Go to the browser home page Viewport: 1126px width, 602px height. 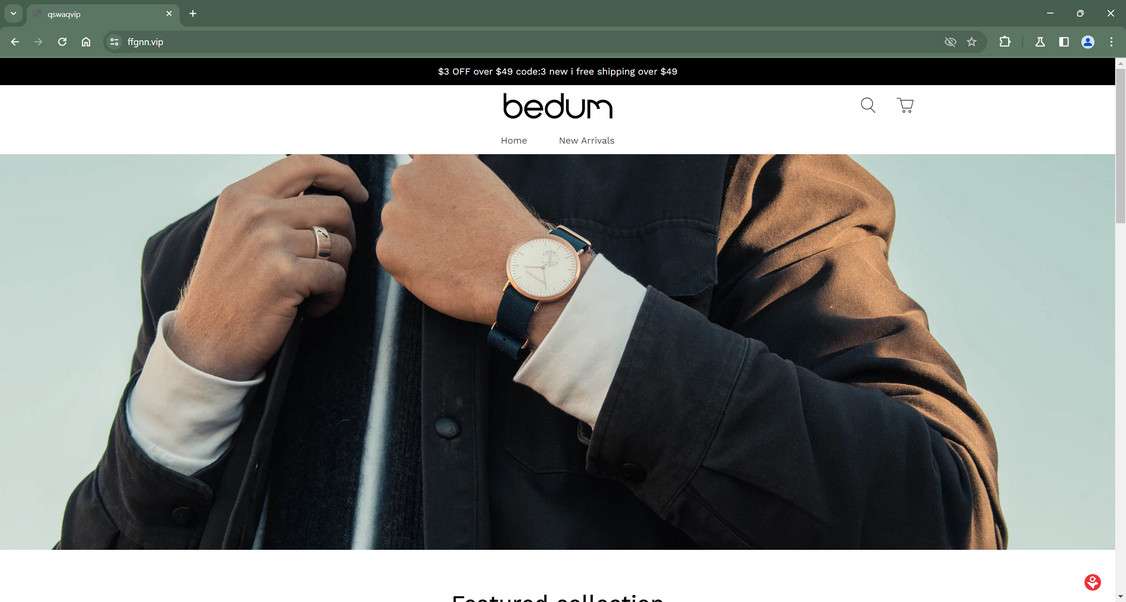point(85,42)
